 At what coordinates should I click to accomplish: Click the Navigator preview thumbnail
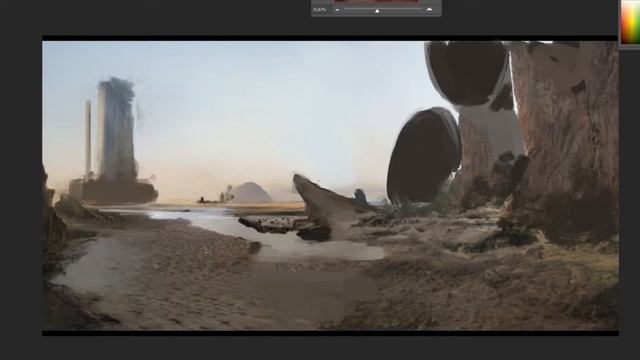[376, 1]
